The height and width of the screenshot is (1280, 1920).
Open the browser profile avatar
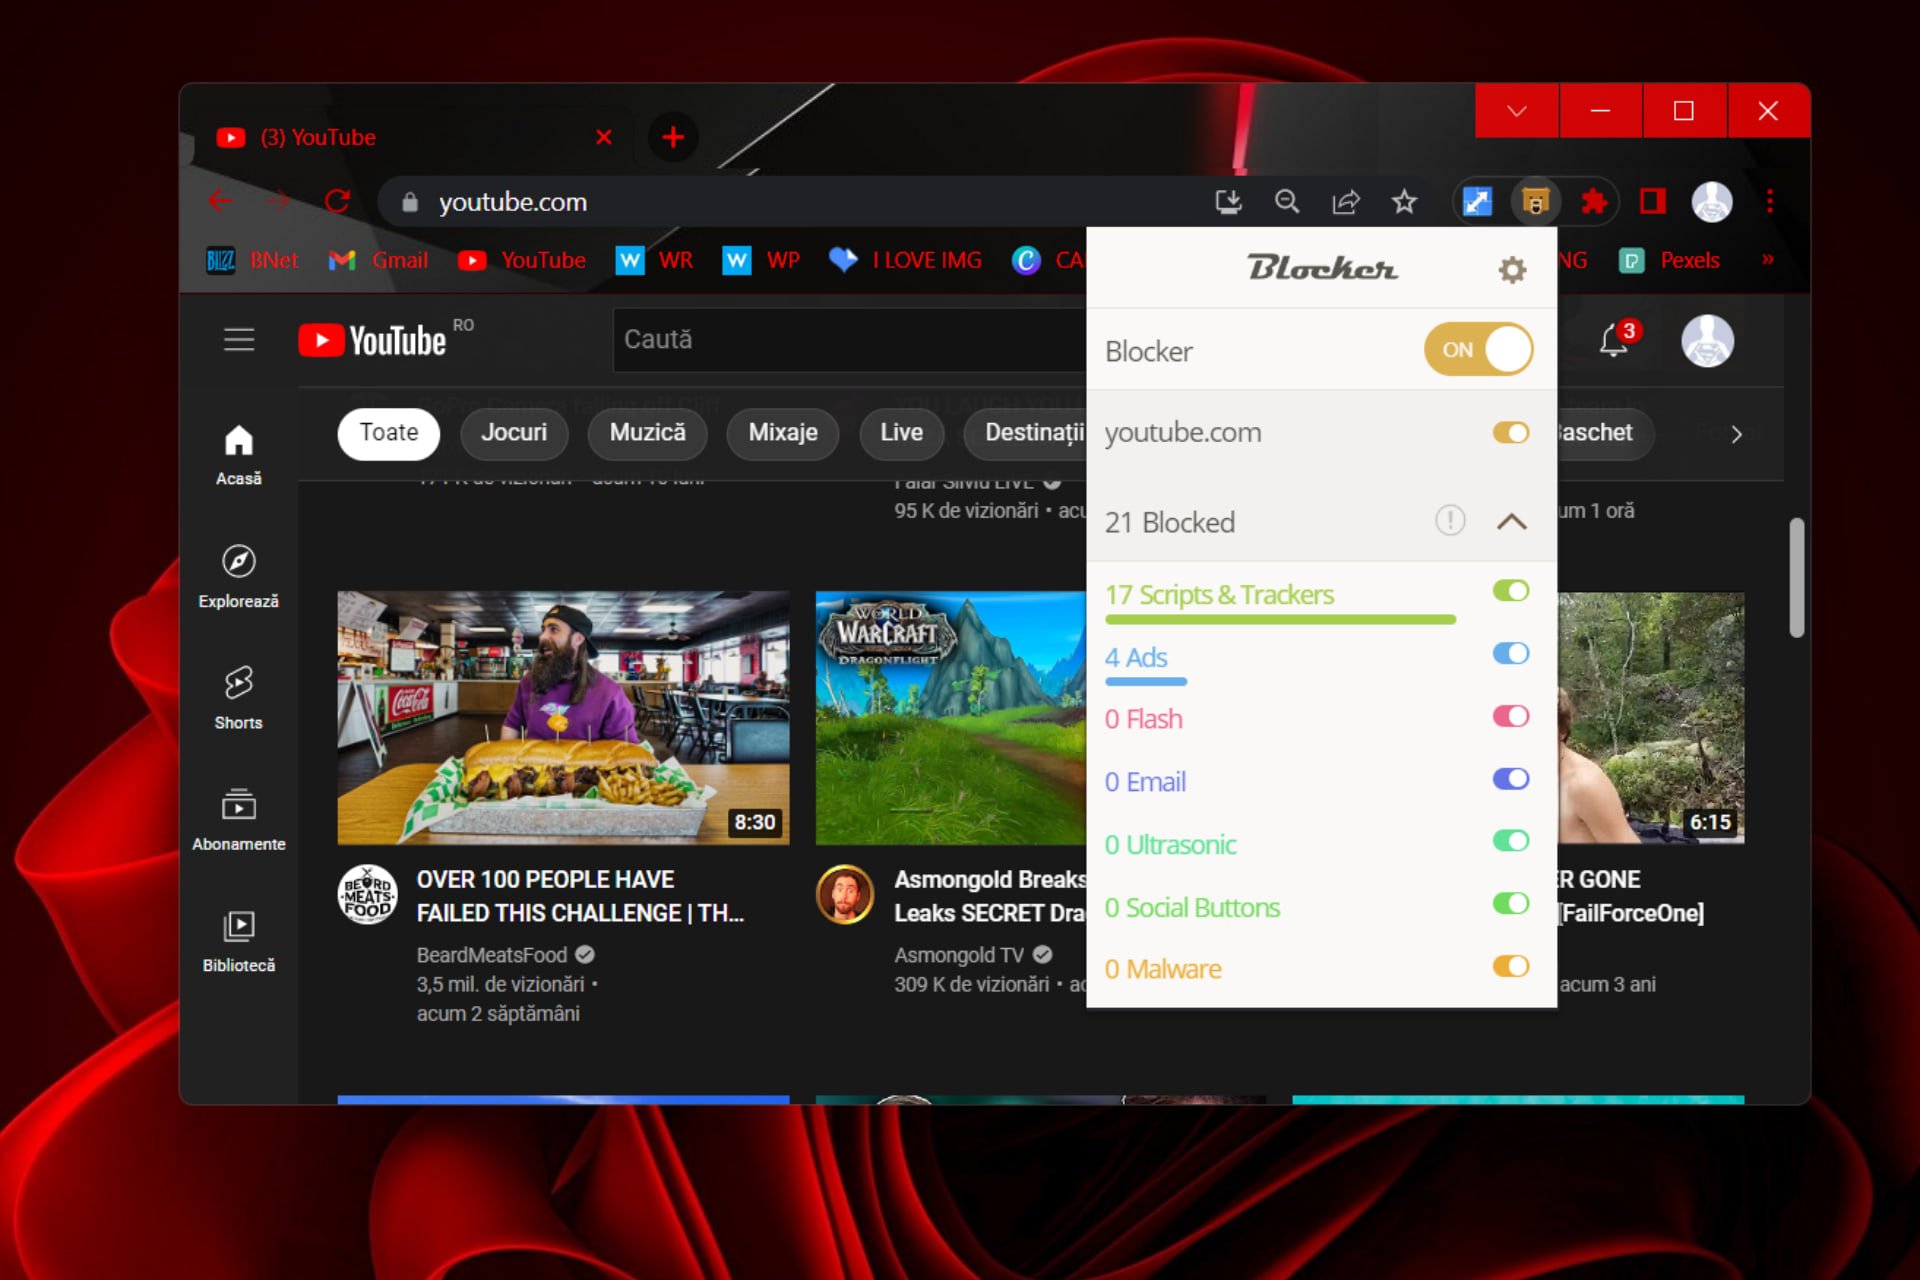pos(1712,202)
